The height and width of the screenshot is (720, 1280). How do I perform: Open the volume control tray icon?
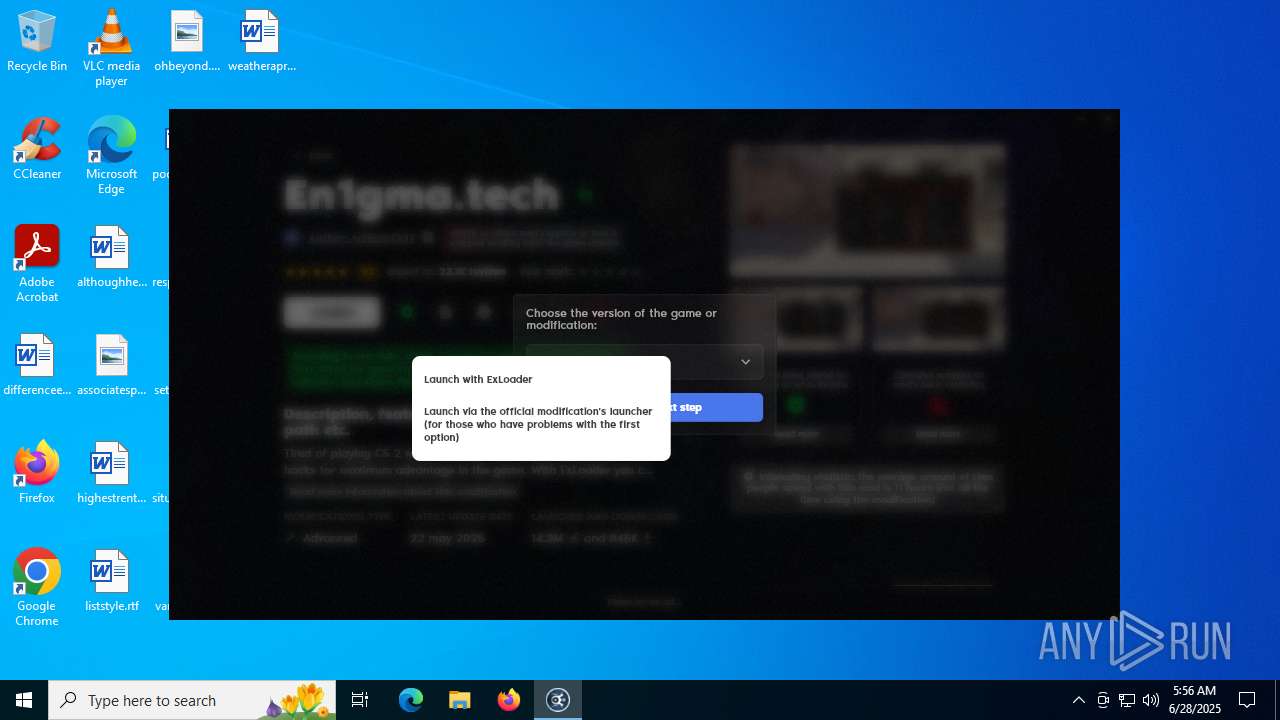click(x=1151, y=700)
